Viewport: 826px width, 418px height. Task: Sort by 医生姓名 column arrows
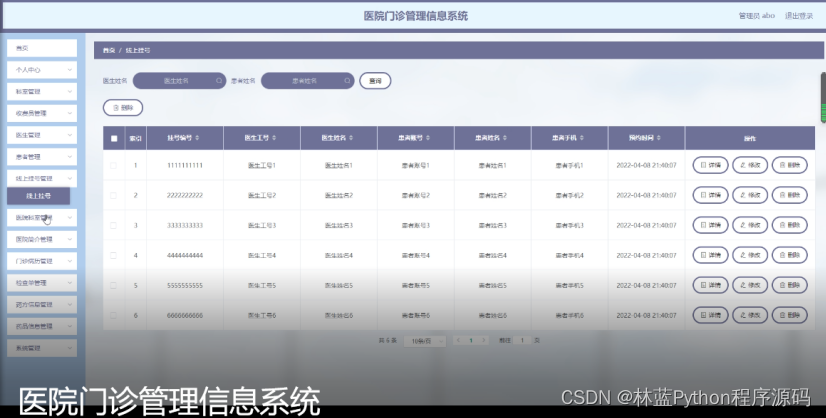tap(351, 138)
